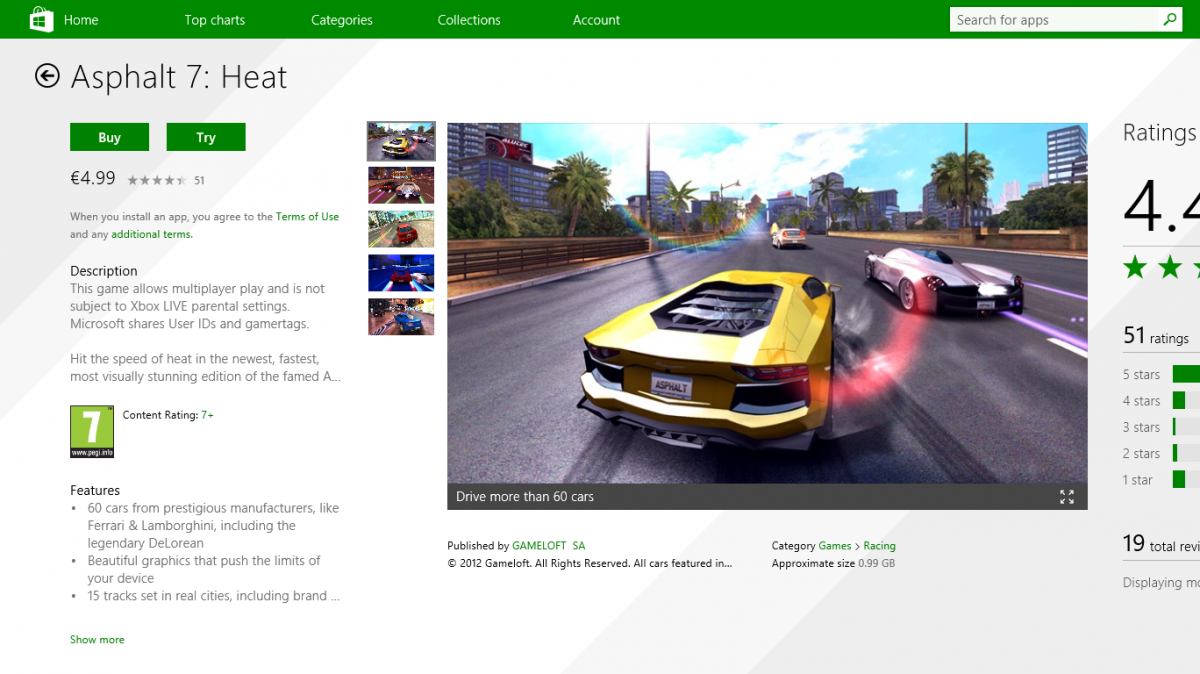The image size is (1200, 674).
Task: Click the 2 stars rating row
Action: 1161,453
